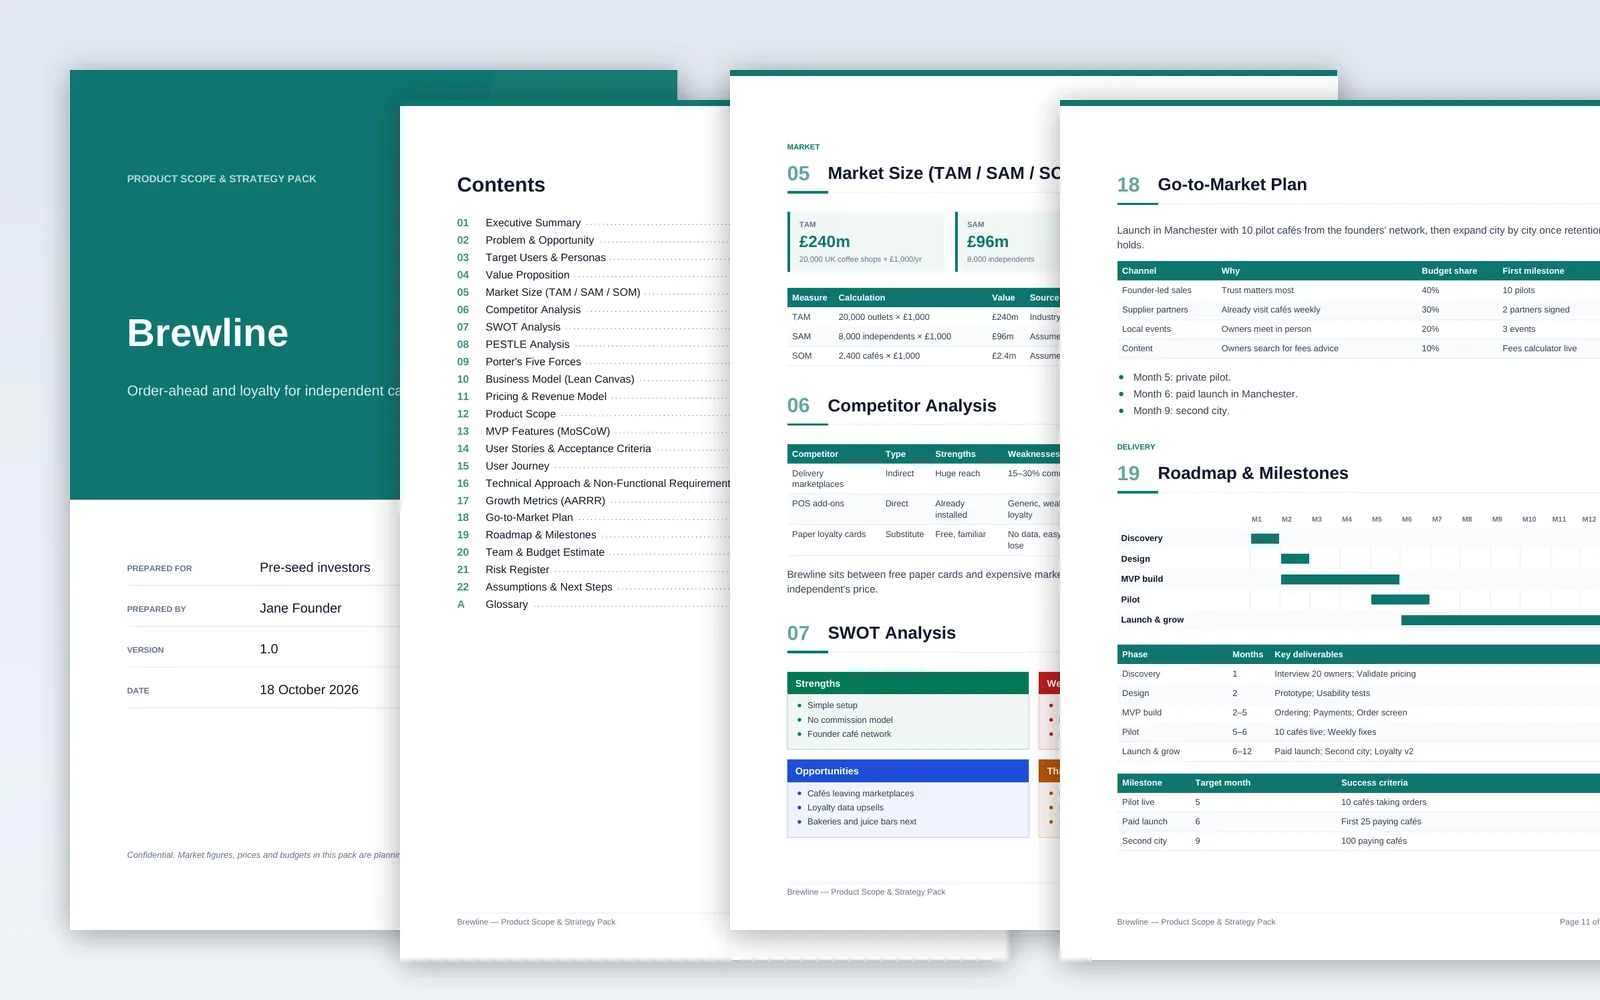Viewport: 1600px width, 1000px height.
Task: Select 'Paid launch' milestone row
Action: coord(1358,822)
